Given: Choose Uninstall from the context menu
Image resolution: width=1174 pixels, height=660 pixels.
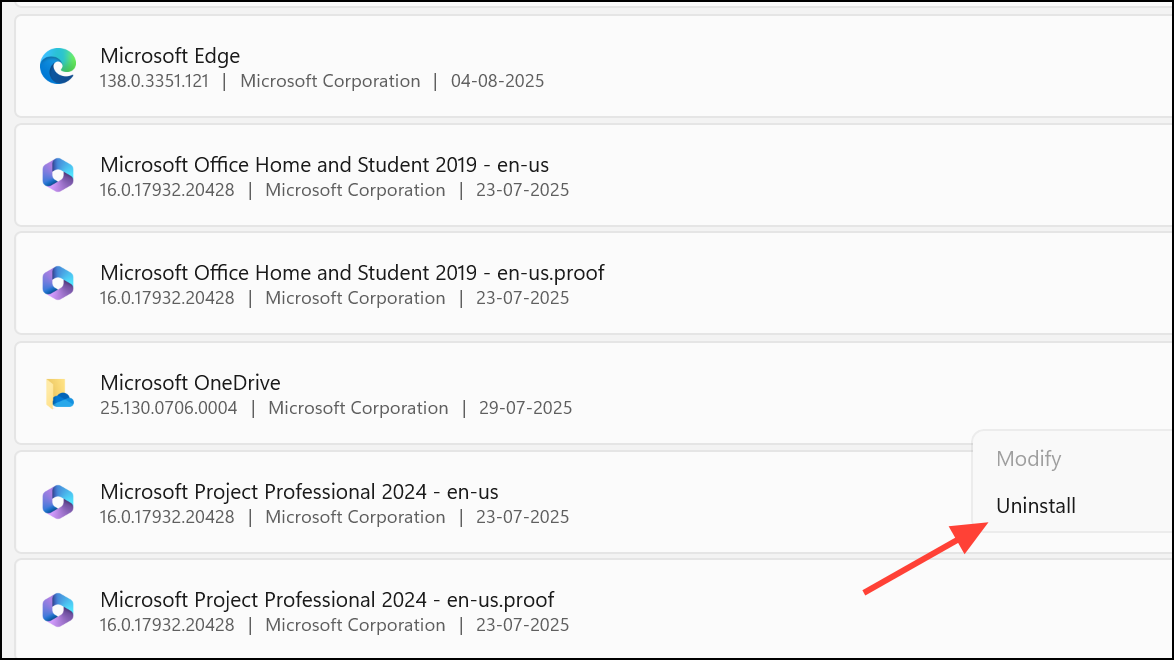Looking at the screenshot, I should pos(1035,506).
